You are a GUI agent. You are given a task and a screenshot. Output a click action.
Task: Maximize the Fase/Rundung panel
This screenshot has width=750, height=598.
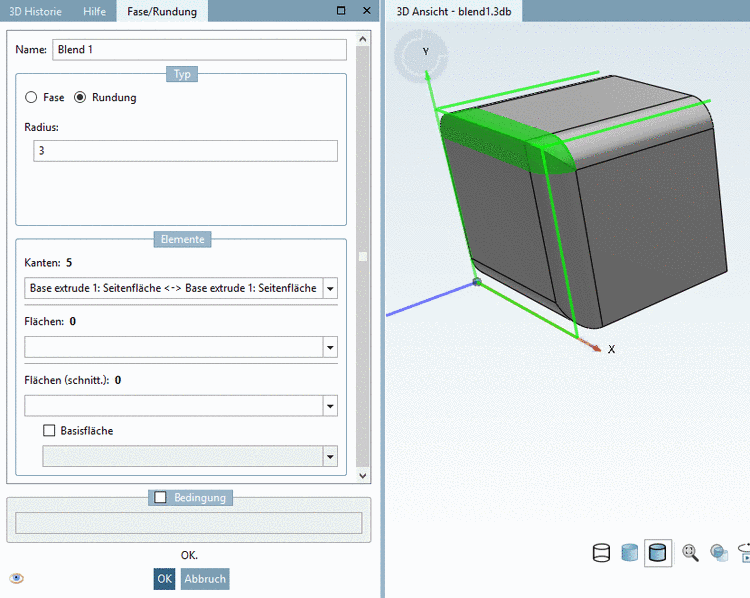click(x=341, y=11)
